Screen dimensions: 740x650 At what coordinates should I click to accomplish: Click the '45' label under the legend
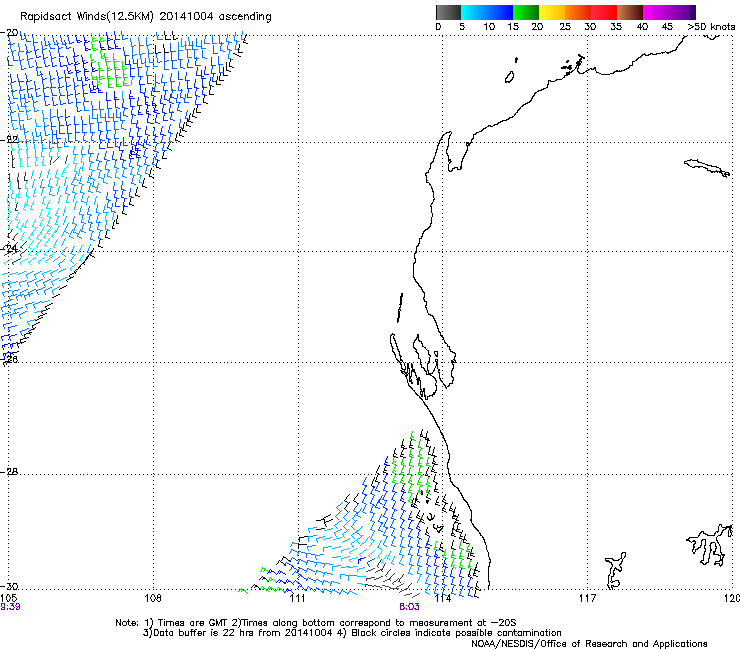[667, 27]
